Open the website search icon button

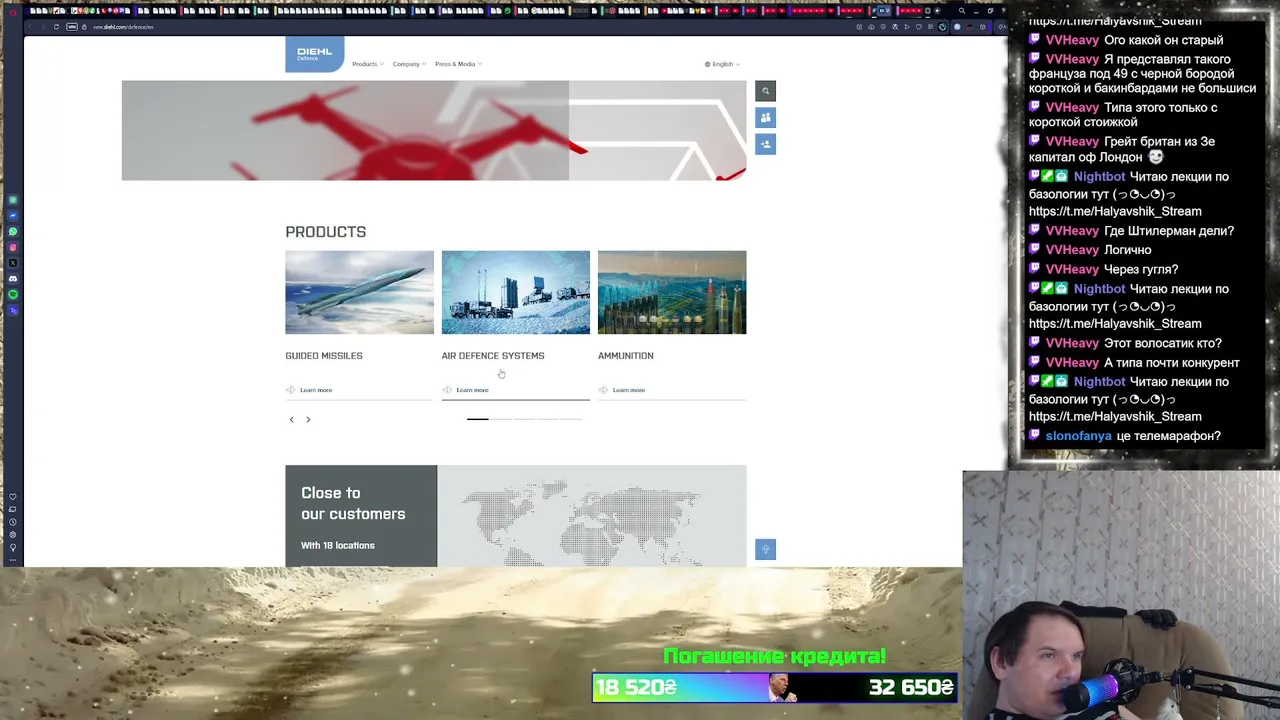765,91
